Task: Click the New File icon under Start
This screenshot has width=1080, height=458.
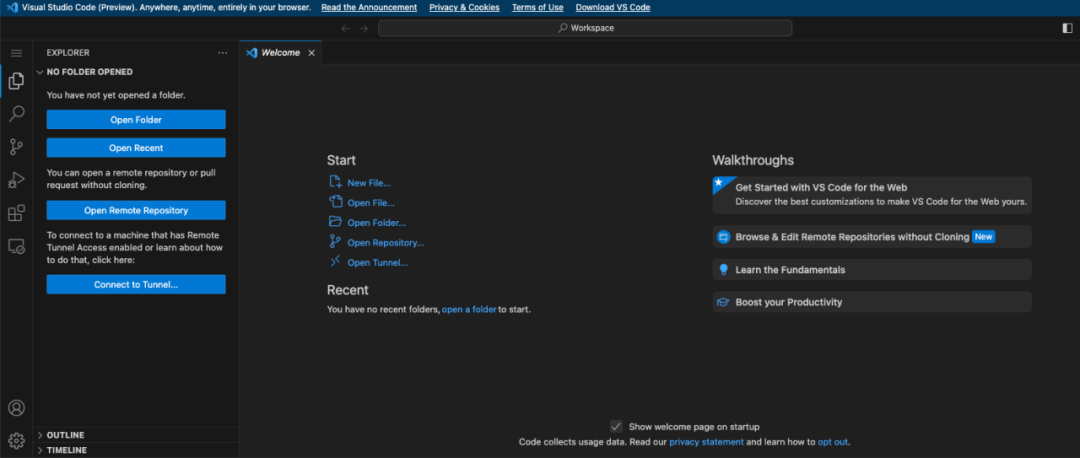Action: pos(335,183)
